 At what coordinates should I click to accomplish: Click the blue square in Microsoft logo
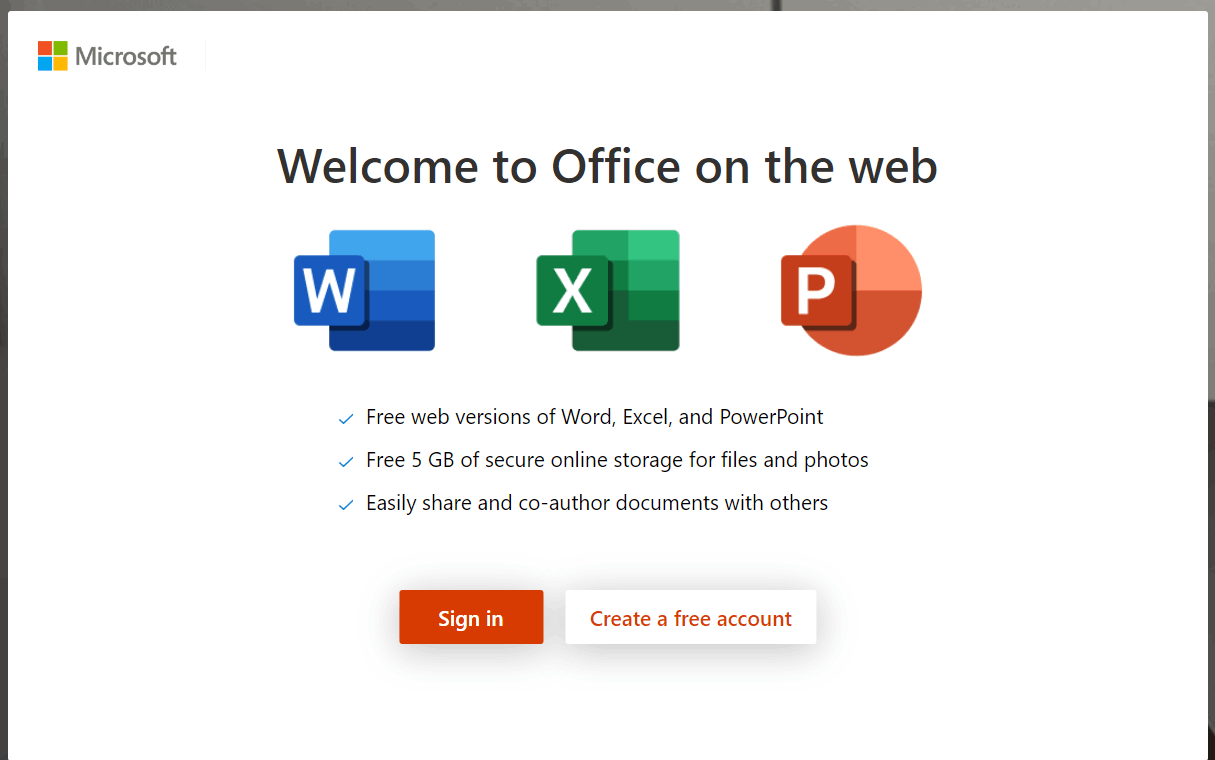[45, 64]
